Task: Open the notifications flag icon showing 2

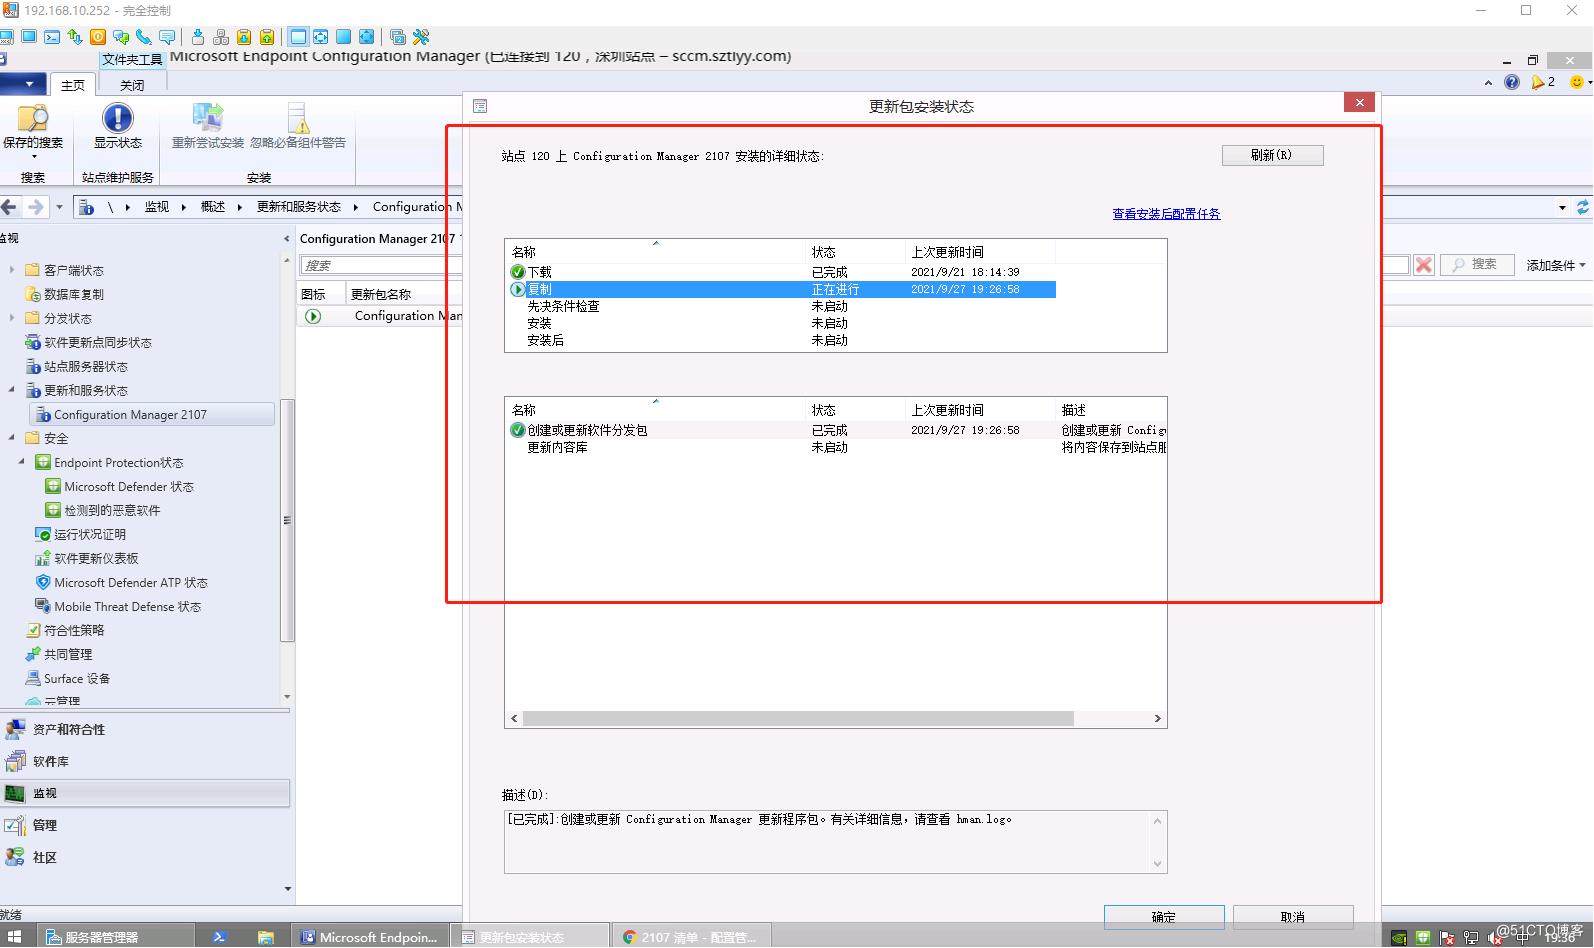Action: pos(1543,82)
